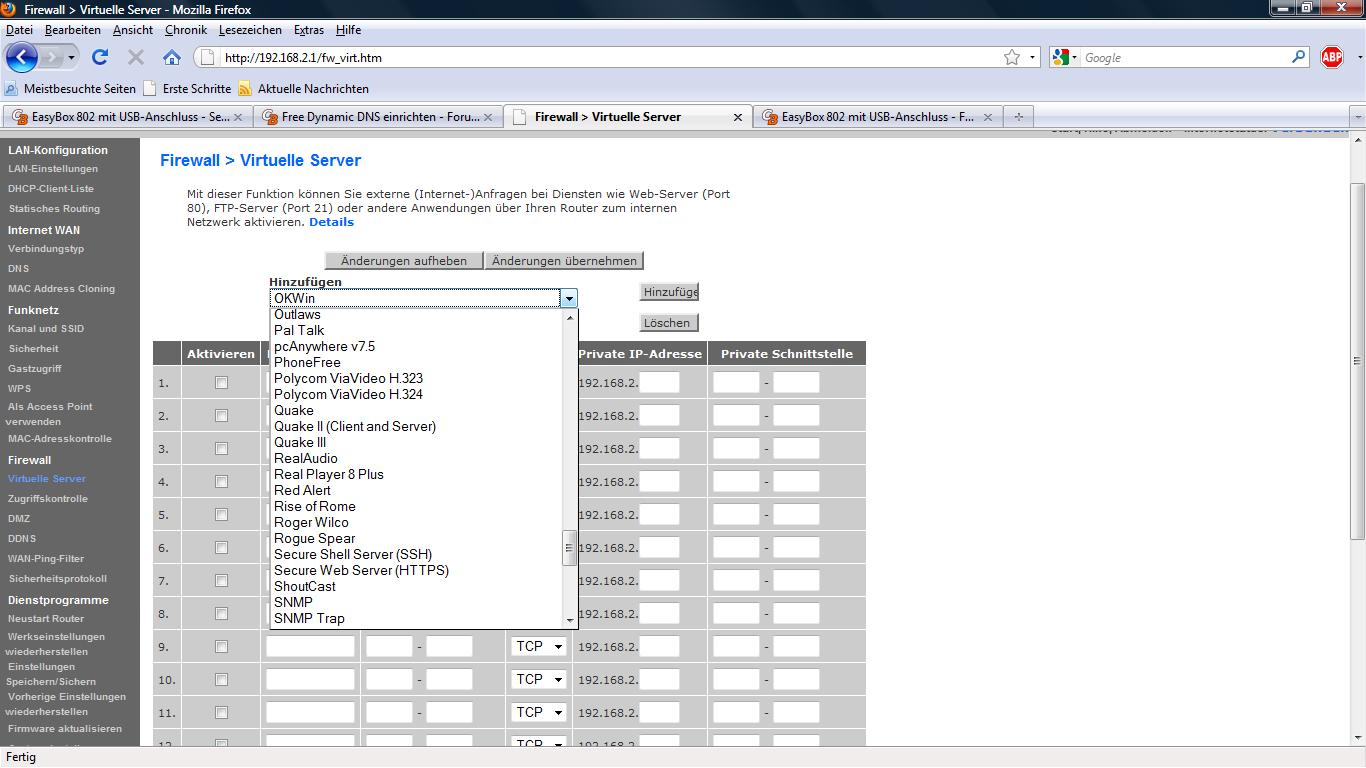Reload the page with the refresh icon
Viewport: 1366px width, 768px height.
pyautogui.click(x=100, y=58)
